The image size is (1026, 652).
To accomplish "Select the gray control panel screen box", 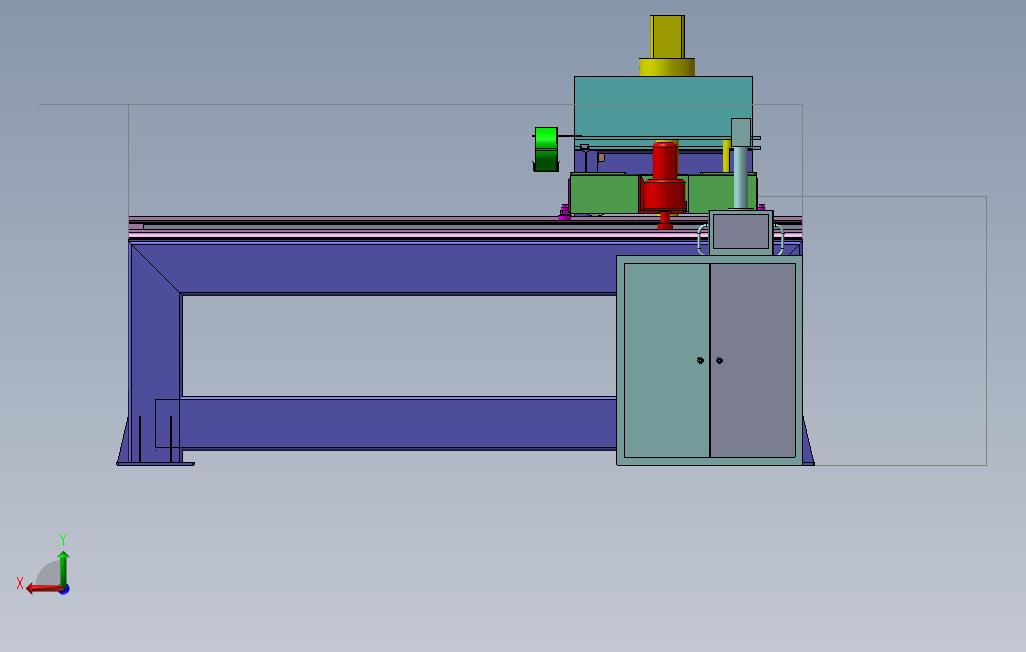I will point(741,232).
